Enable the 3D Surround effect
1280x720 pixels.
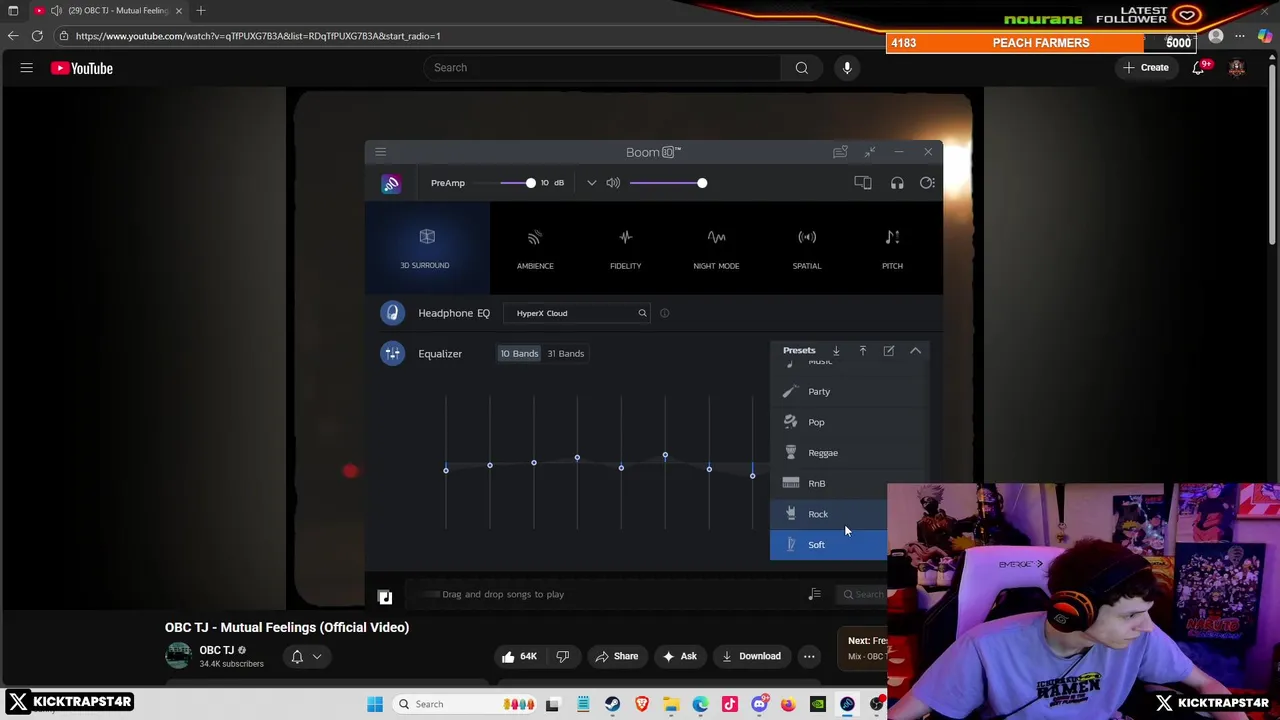point(426,248)
